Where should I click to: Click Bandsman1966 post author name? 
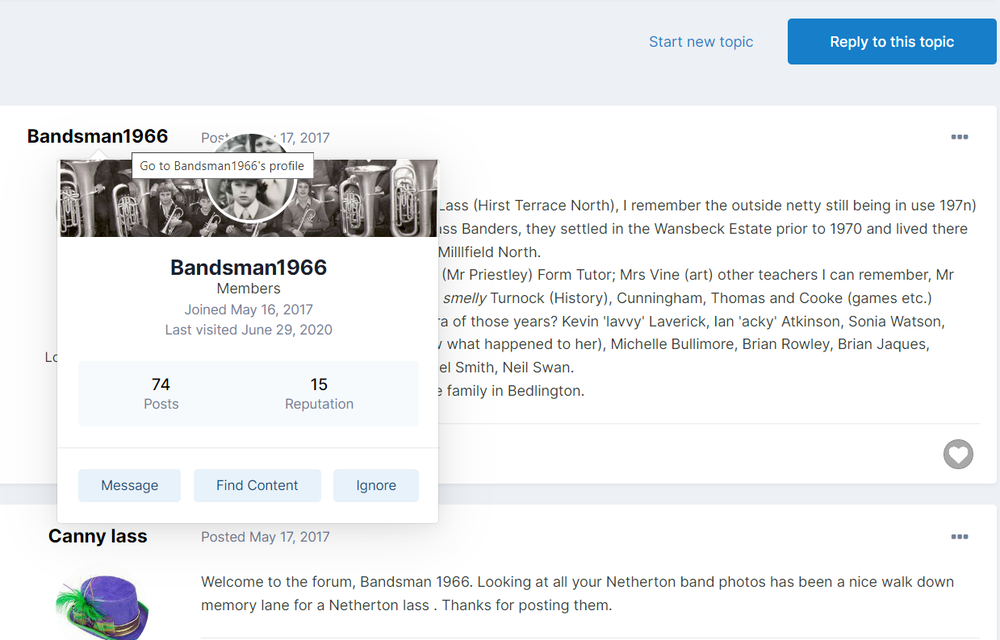(x=98, y=136)
